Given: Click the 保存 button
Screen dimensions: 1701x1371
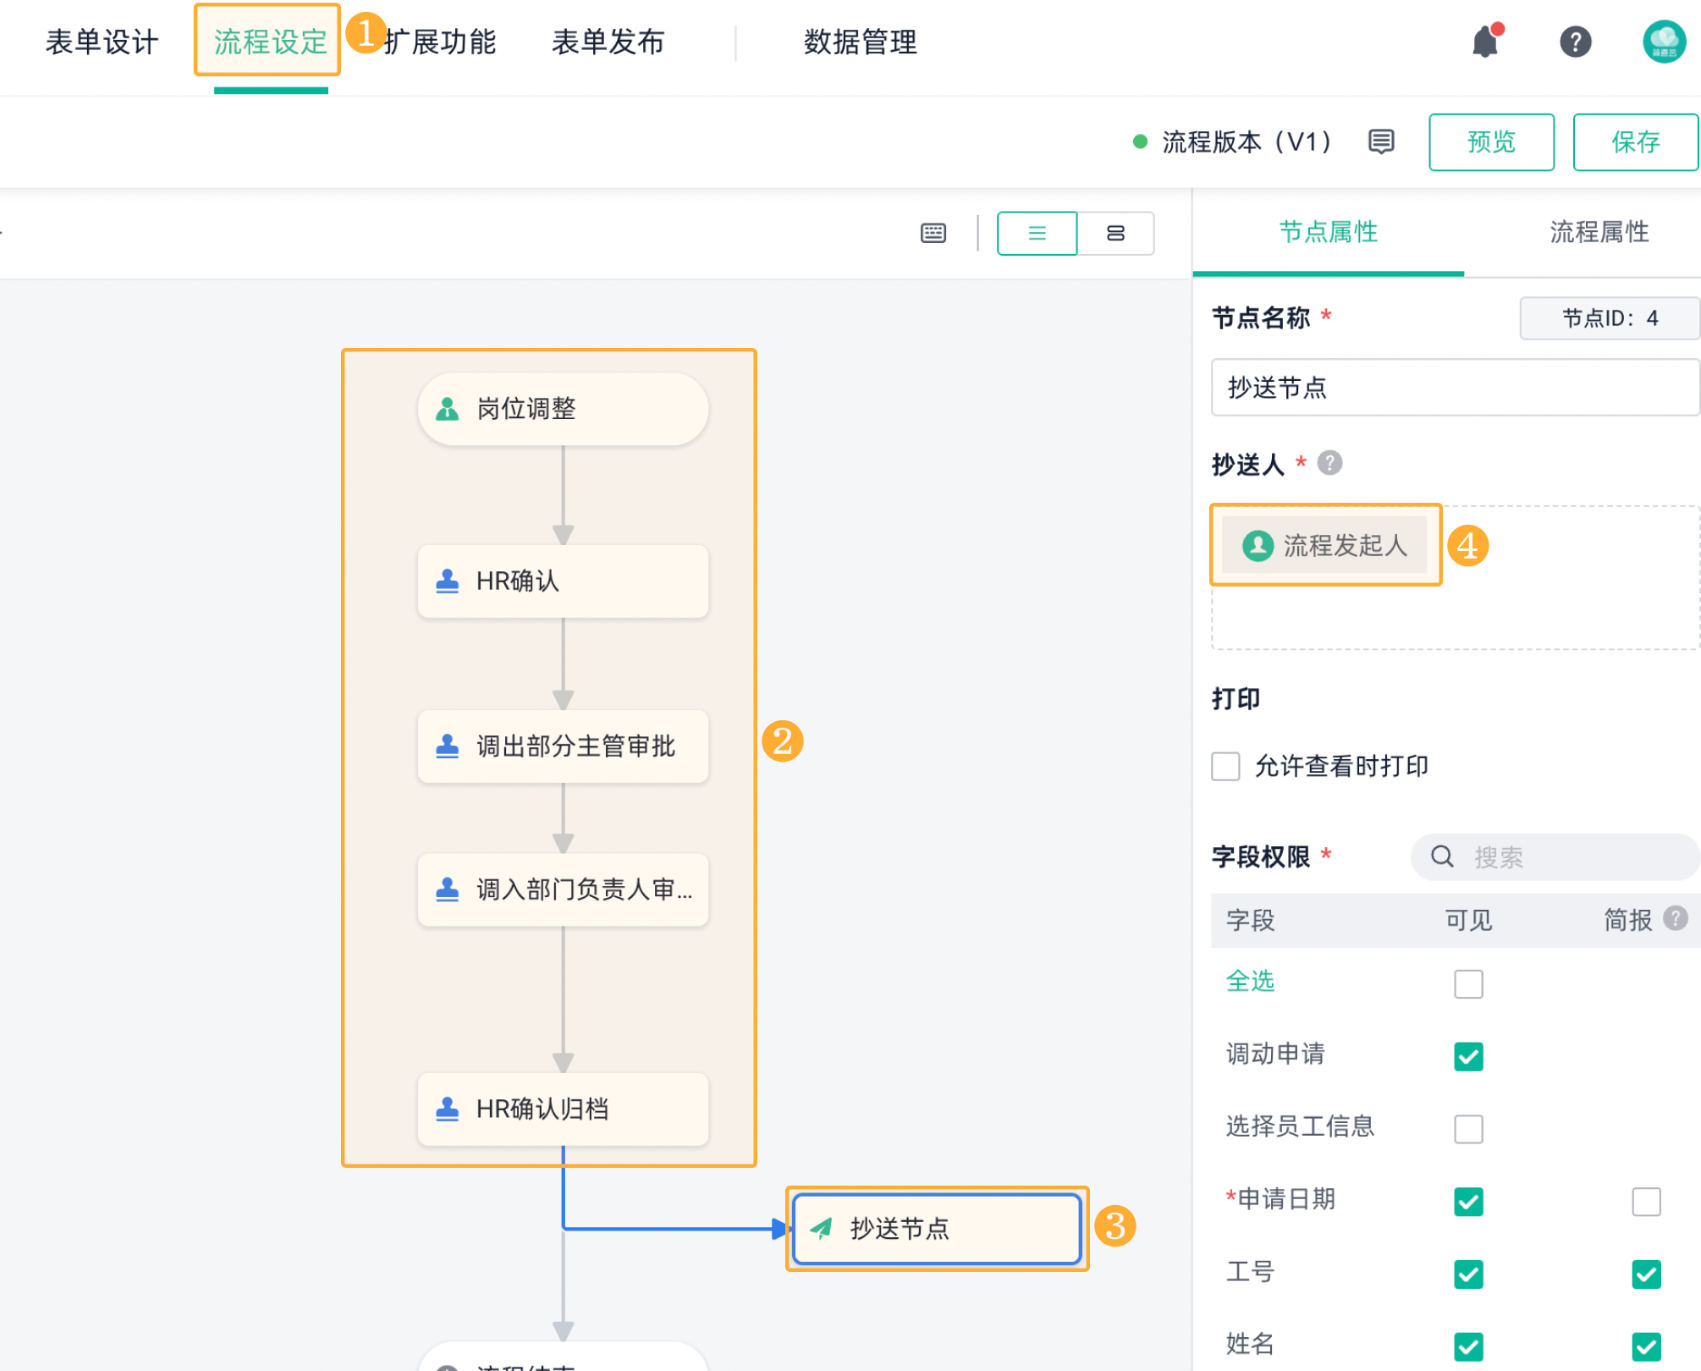Looking at the screenshot, I should point(1636,142).
